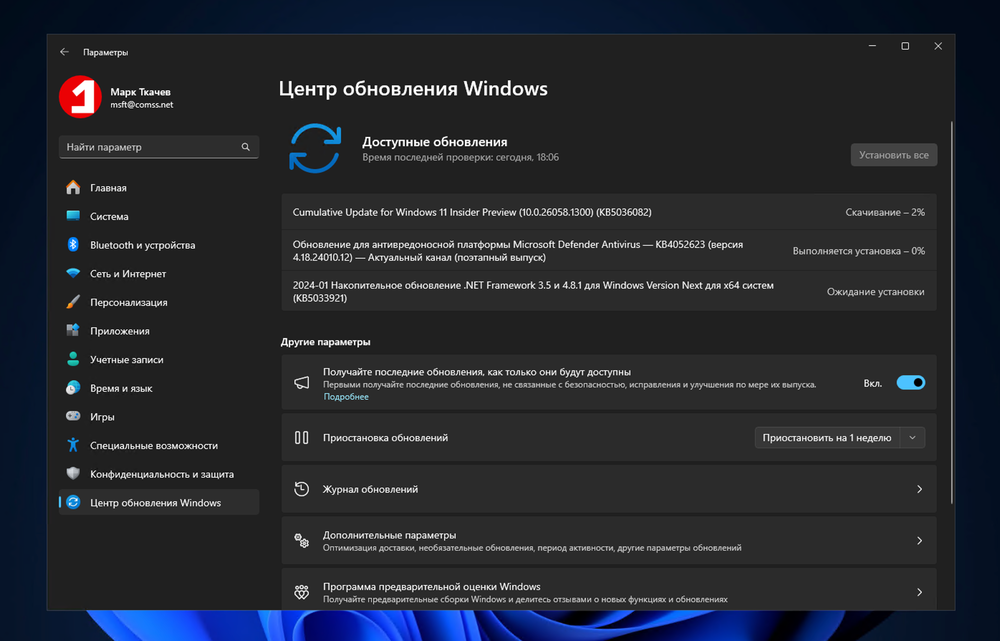Click the search magnifier icon

pyautogui.click(x=246, y=147)
